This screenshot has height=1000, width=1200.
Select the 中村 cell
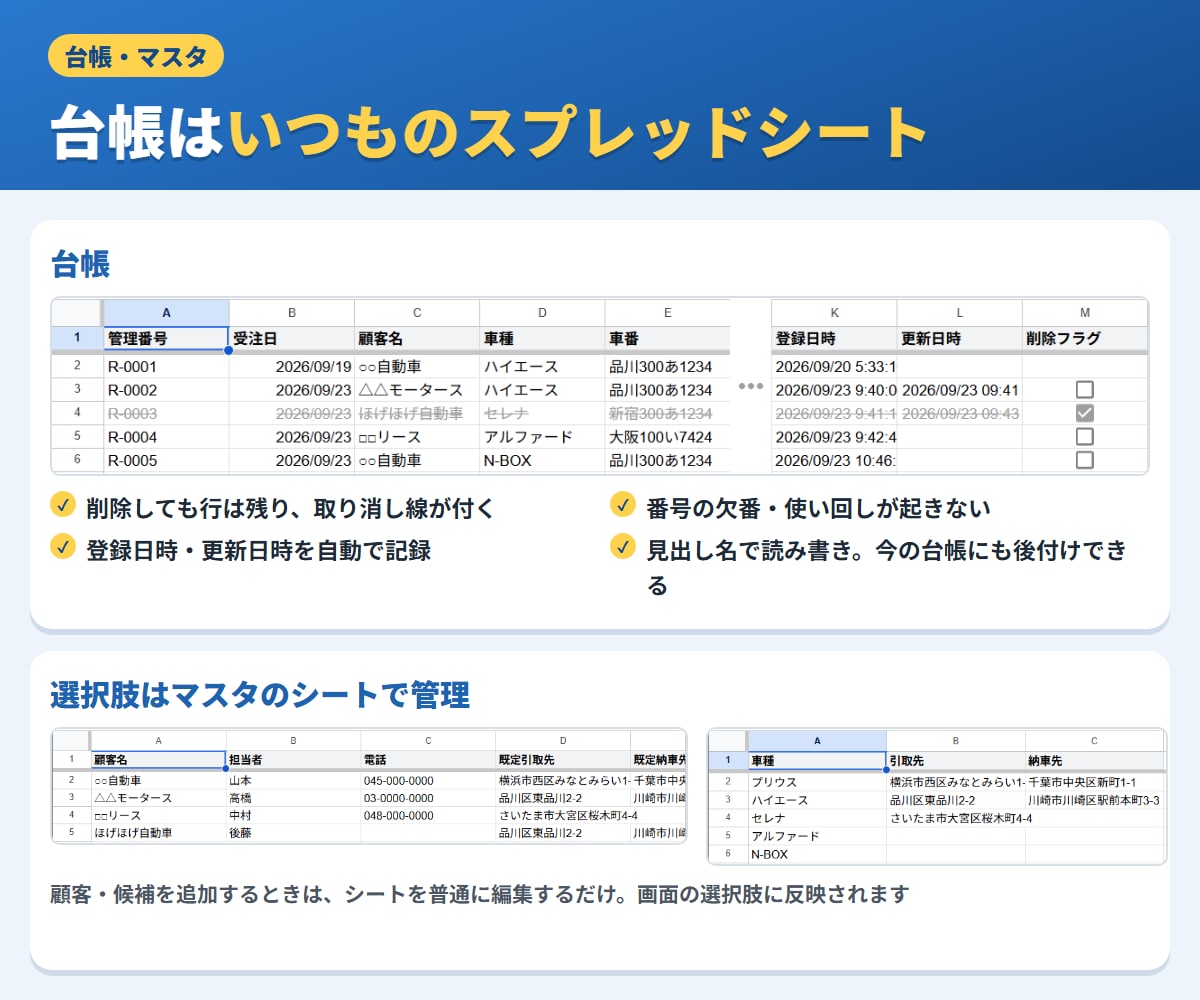click(x=293, y=815)
